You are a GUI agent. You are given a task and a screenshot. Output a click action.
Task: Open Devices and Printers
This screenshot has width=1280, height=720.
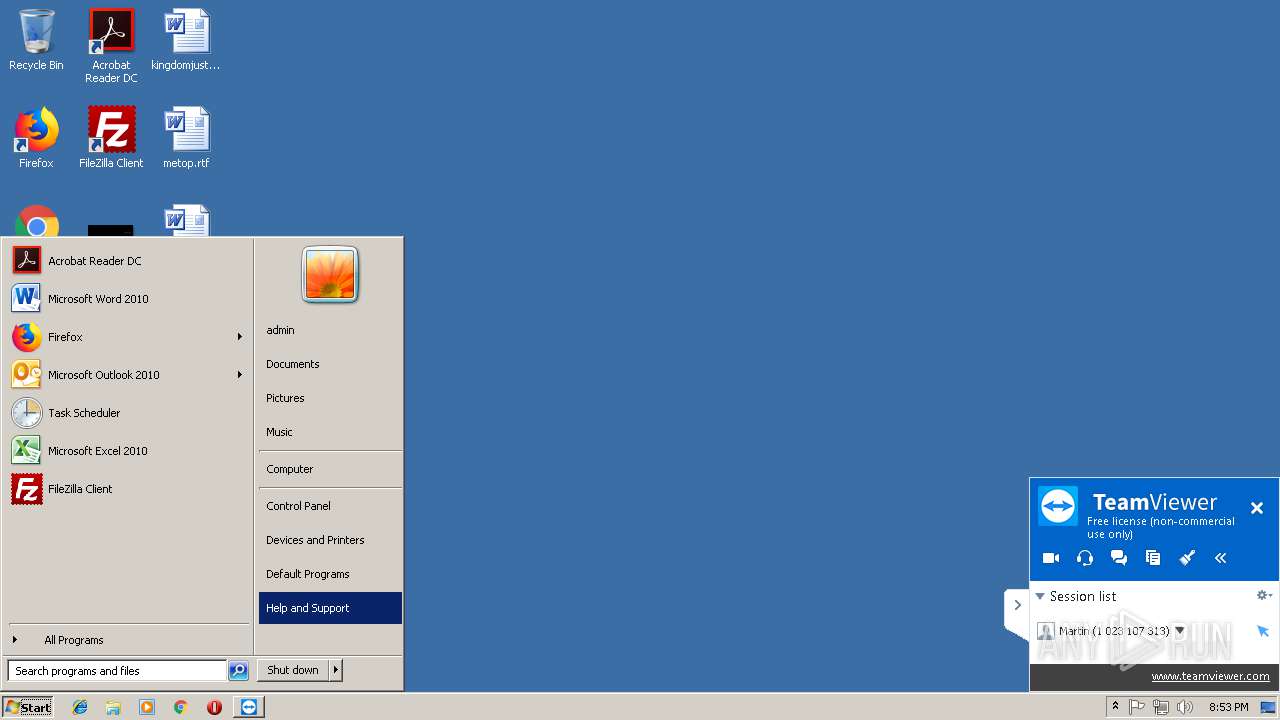tap(330, 540)
